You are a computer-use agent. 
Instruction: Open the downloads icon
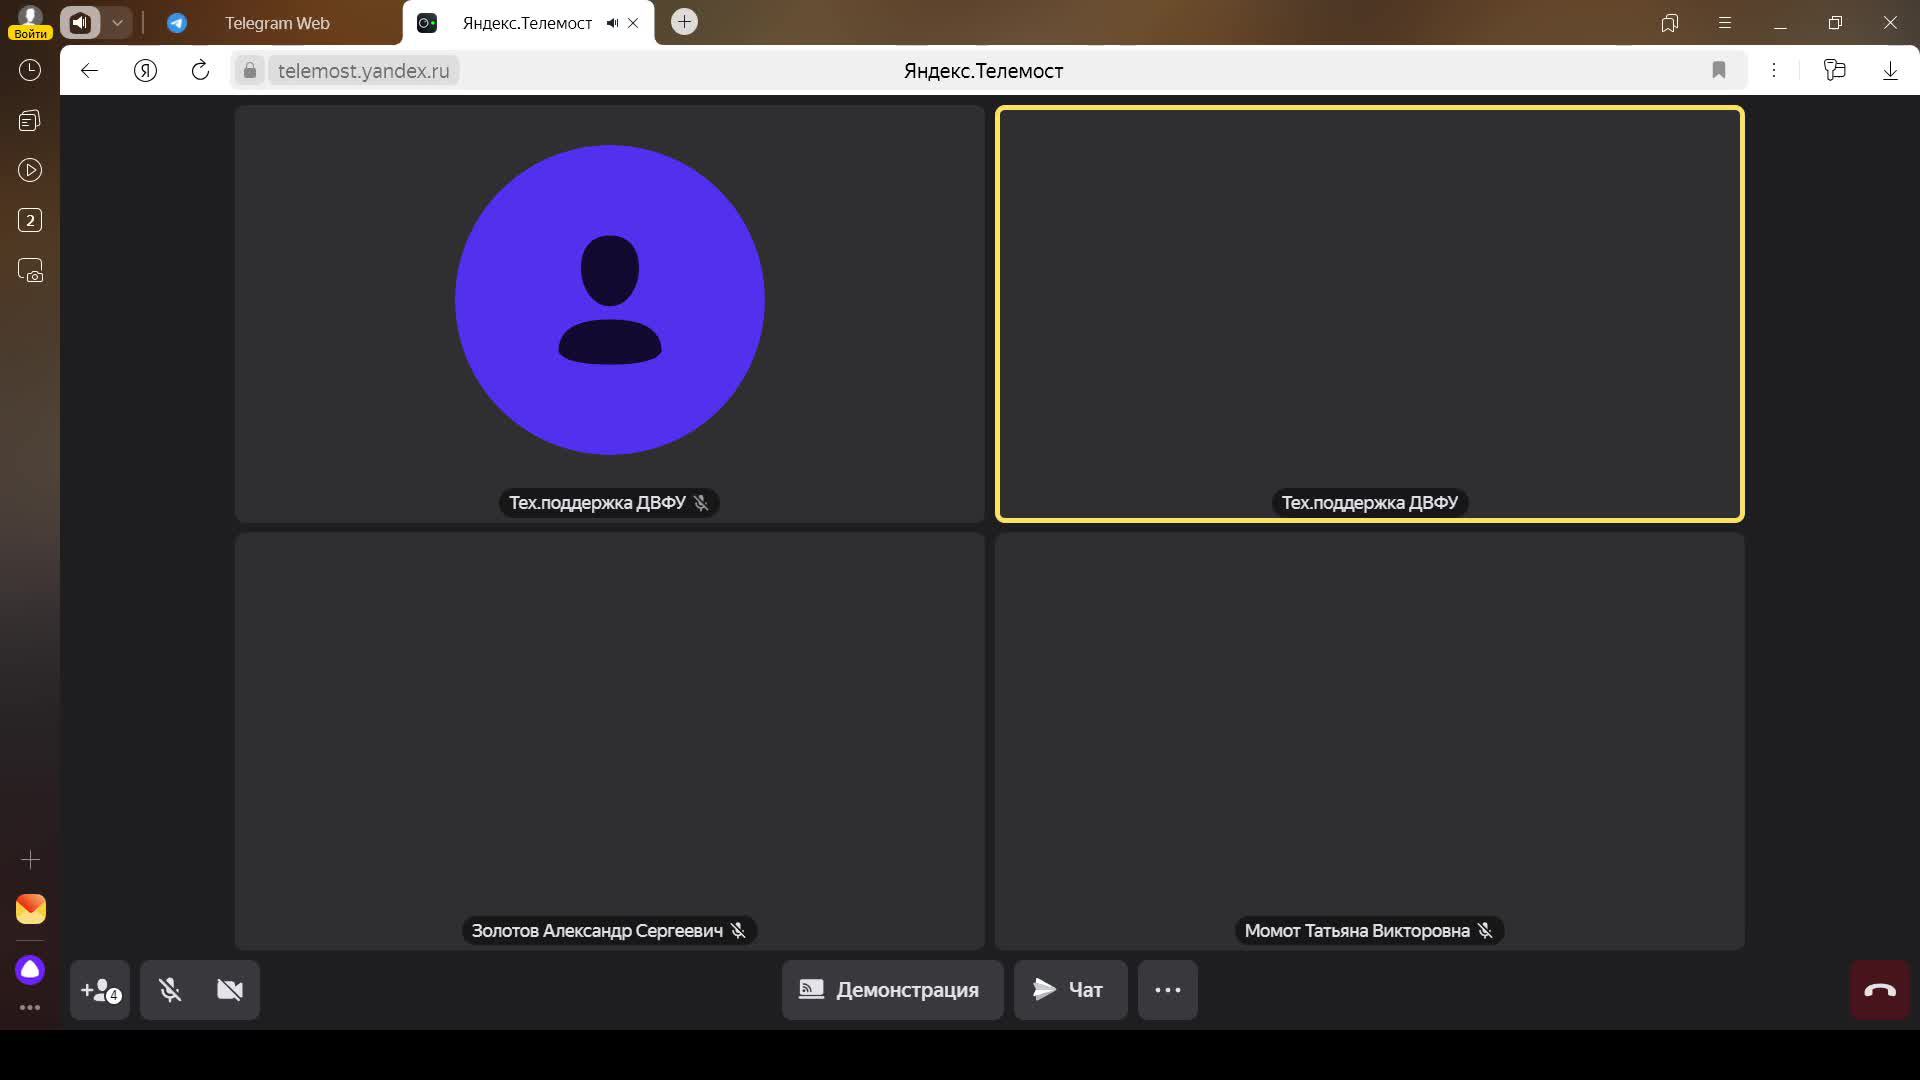pos(1889,70)
